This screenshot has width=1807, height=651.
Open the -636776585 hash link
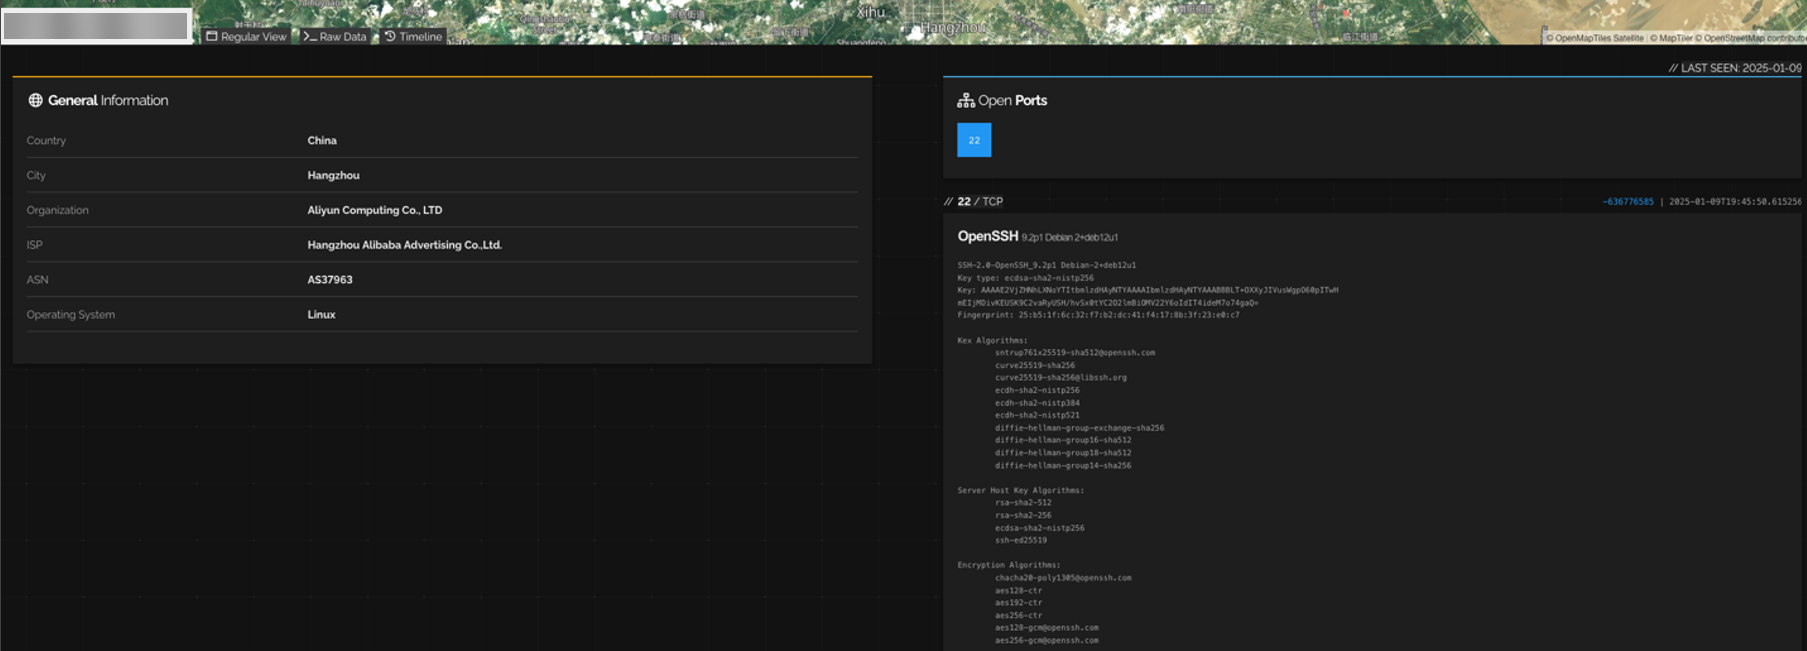coord(1627,202)
